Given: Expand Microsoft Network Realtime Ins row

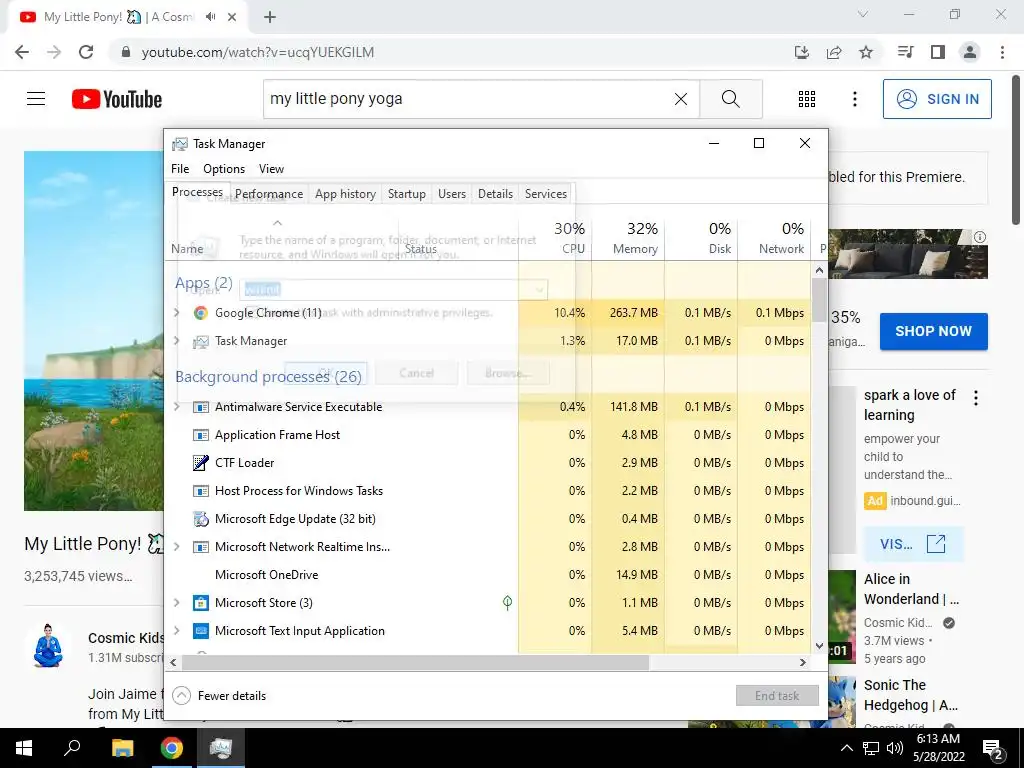Looking at the screenshot, I should click(x=176, y=547).
